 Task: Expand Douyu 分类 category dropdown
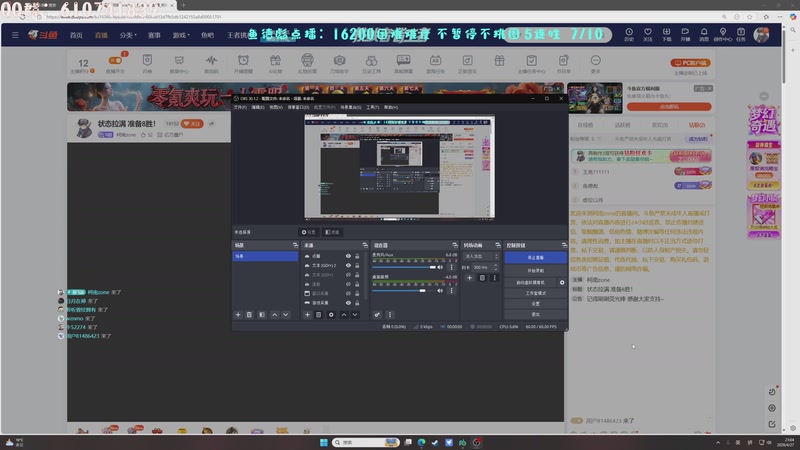(128, 35)
